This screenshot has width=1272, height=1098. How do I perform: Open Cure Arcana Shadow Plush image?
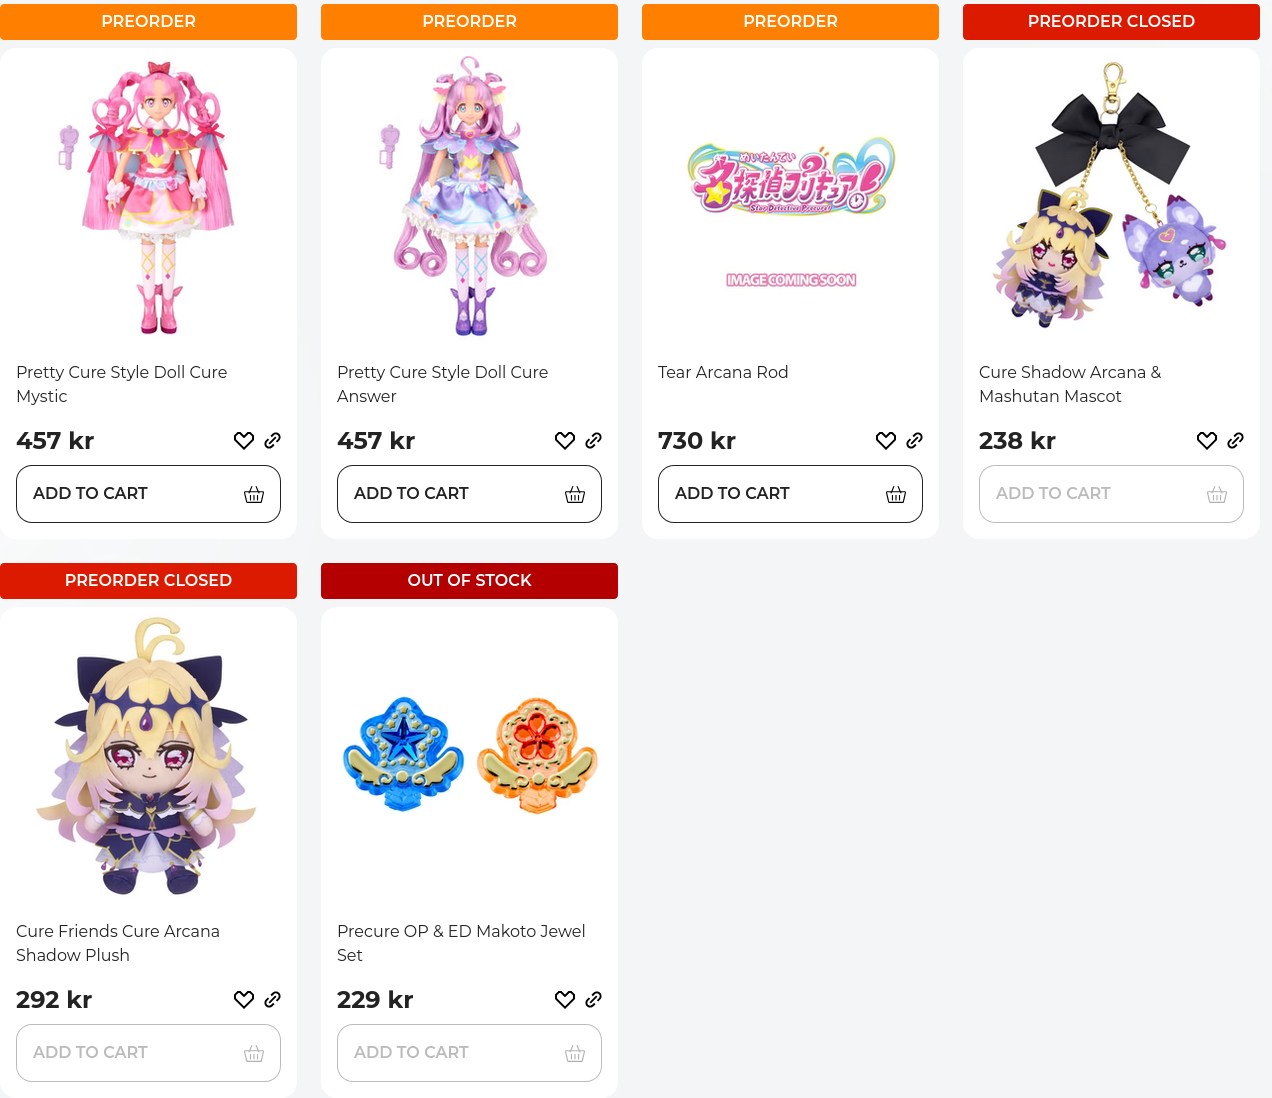(x=148, y=755)
